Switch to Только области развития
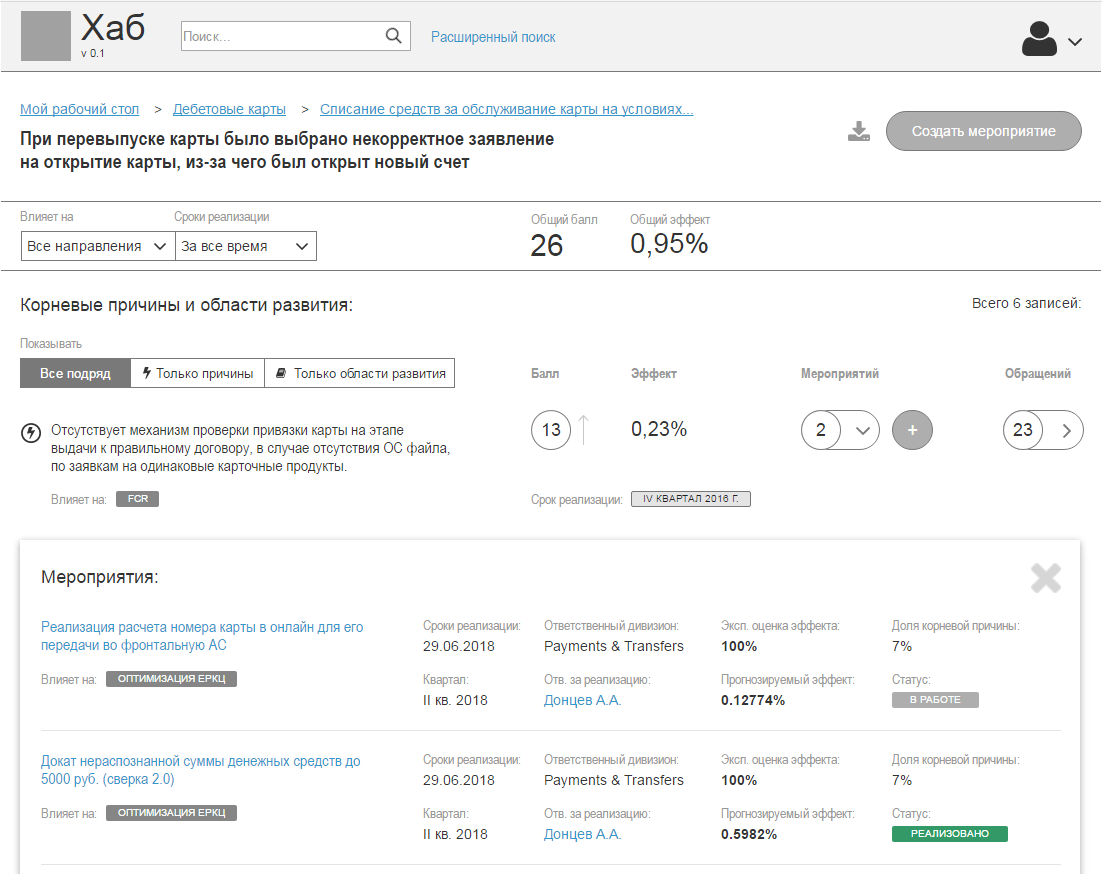This screenshot has height=874, width=1102. pyautogui.click(x=360, y=372)
